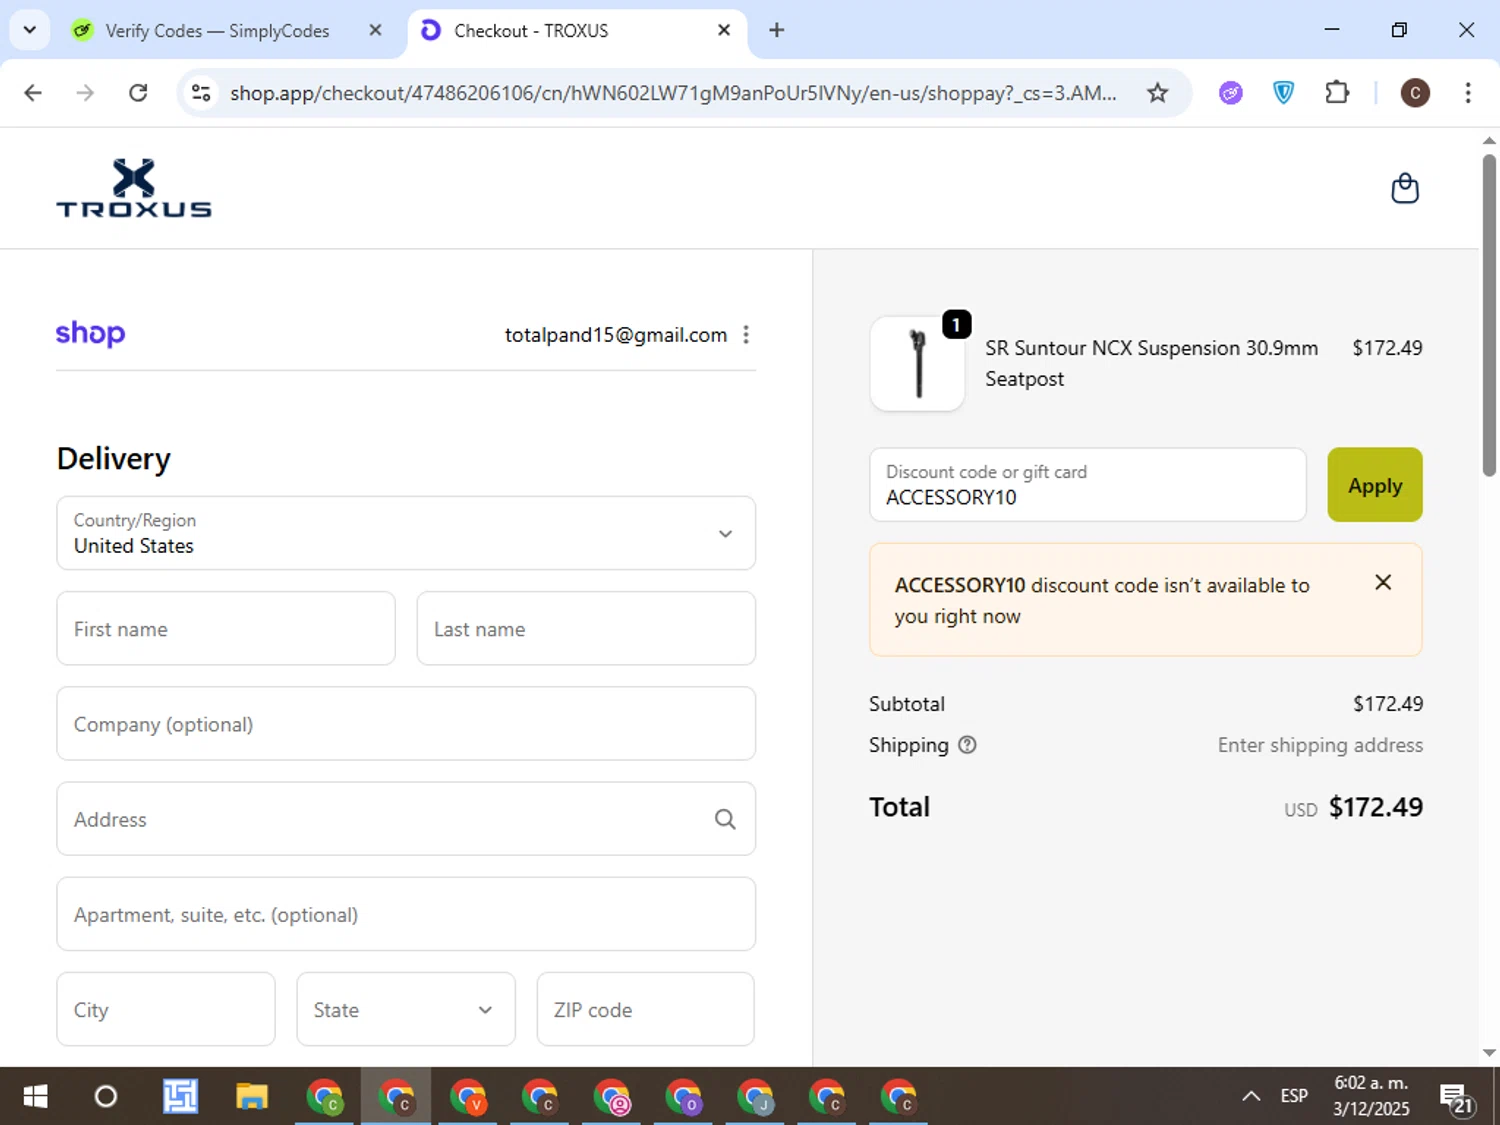Open Chrome profile V on taskbar

pos(468,1097)
